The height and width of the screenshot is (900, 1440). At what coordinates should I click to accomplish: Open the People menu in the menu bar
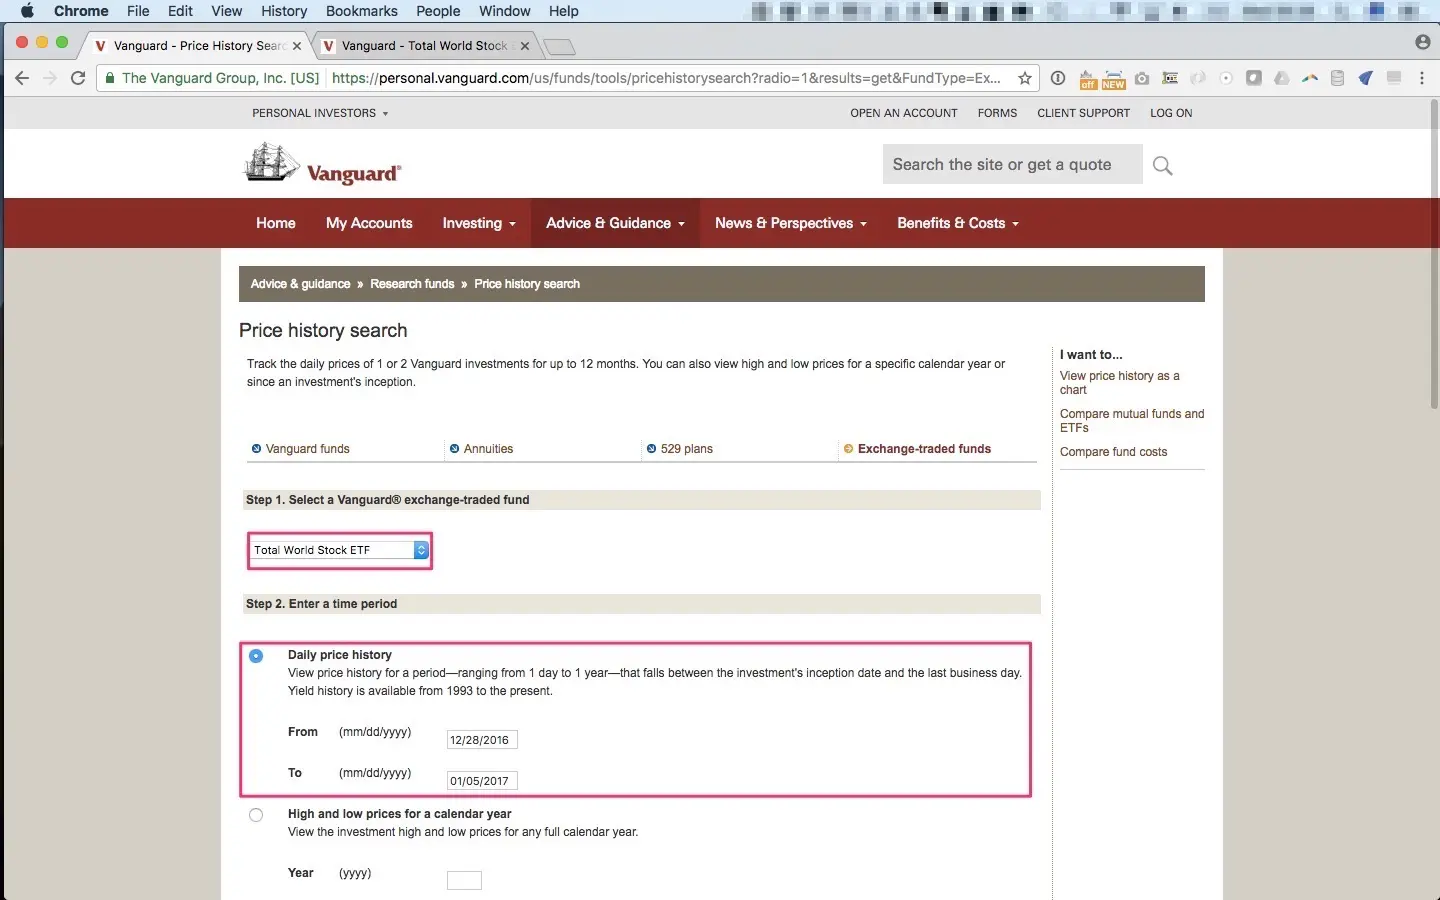point(438,11)
